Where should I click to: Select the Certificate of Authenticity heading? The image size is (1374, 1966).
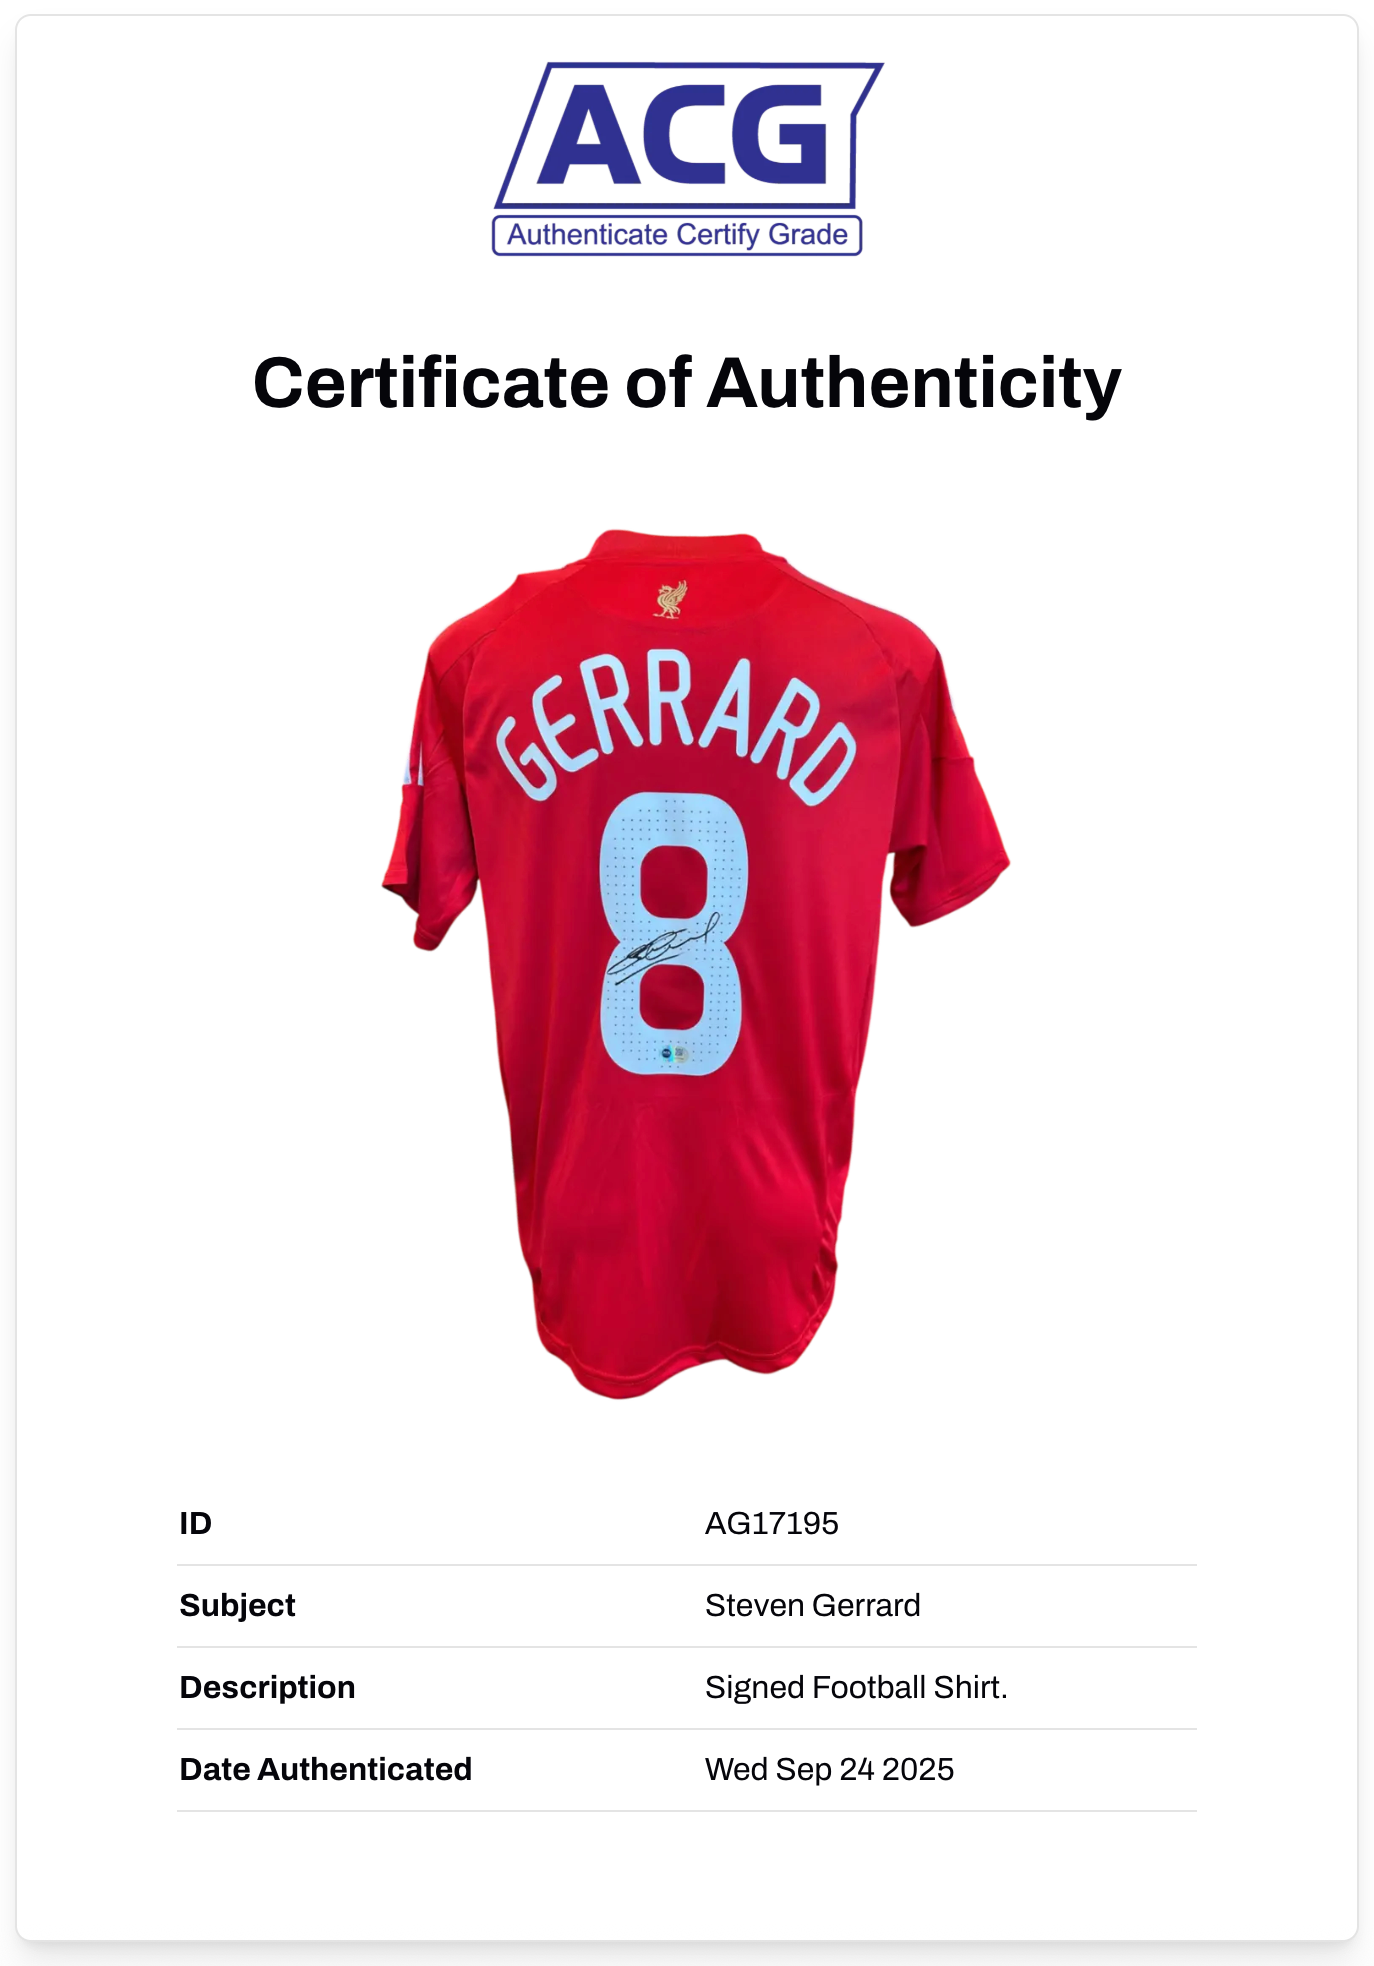pos(687,383)
